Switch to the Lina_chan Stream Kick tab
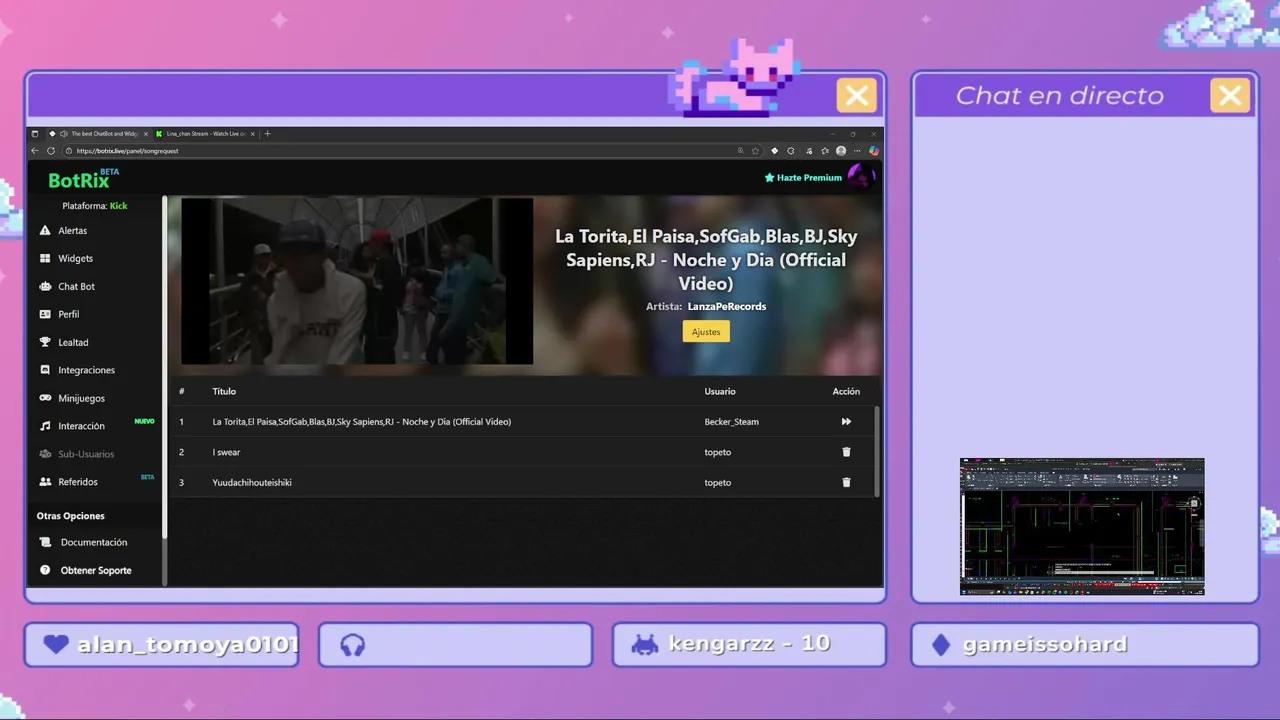Screen dimensions: 1280x720 point(203,134)
